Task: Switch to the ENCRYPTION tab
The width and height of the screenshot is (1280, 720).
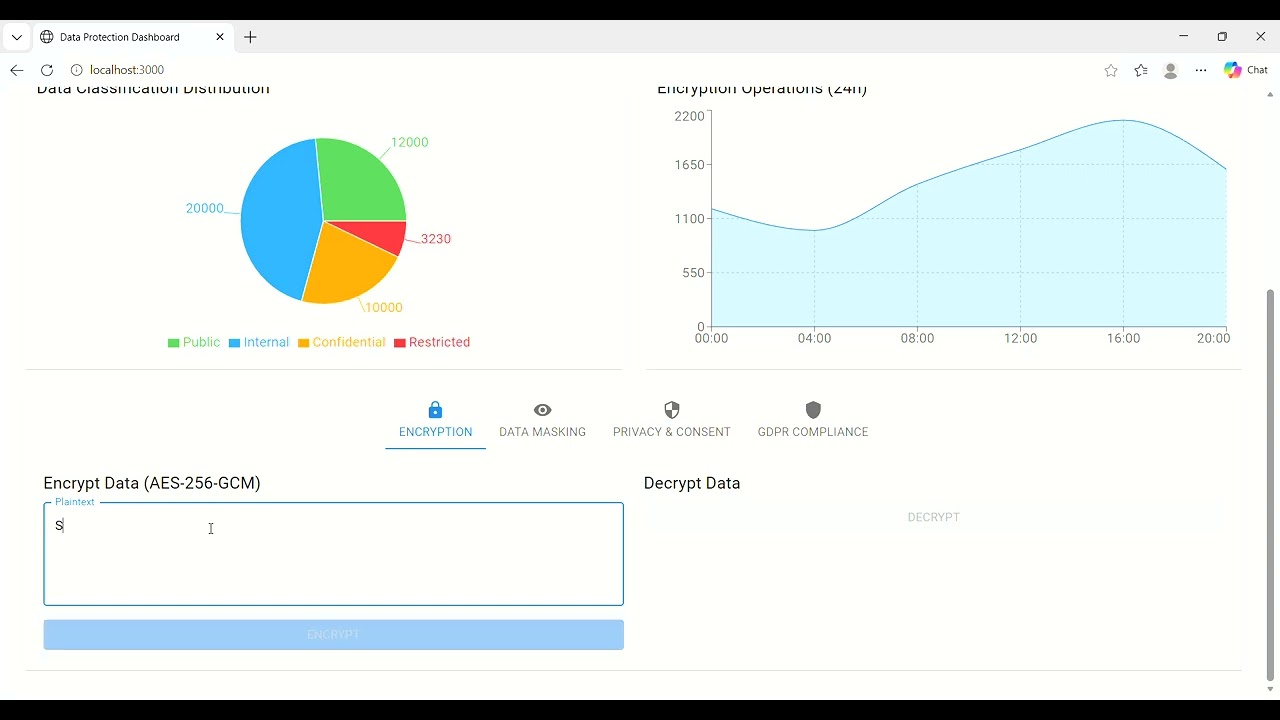Action: (x=435, y=421)
